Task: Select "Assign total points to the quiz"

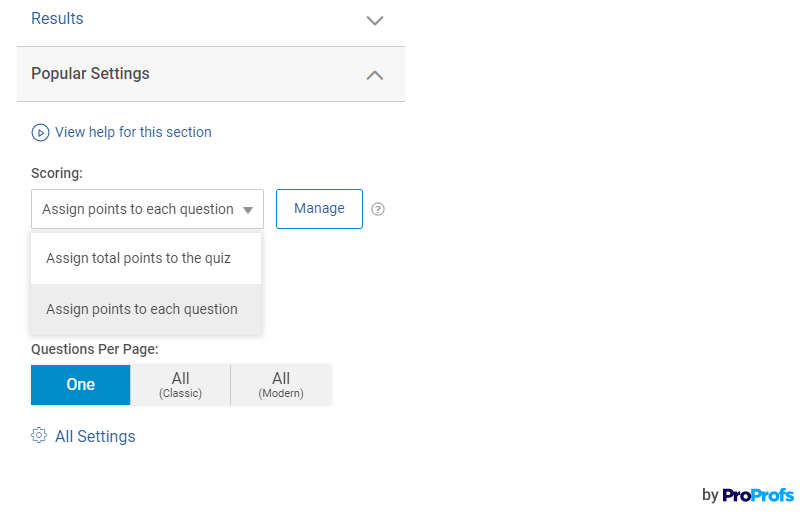Action: pyautogui.click(x=138, y=258)
